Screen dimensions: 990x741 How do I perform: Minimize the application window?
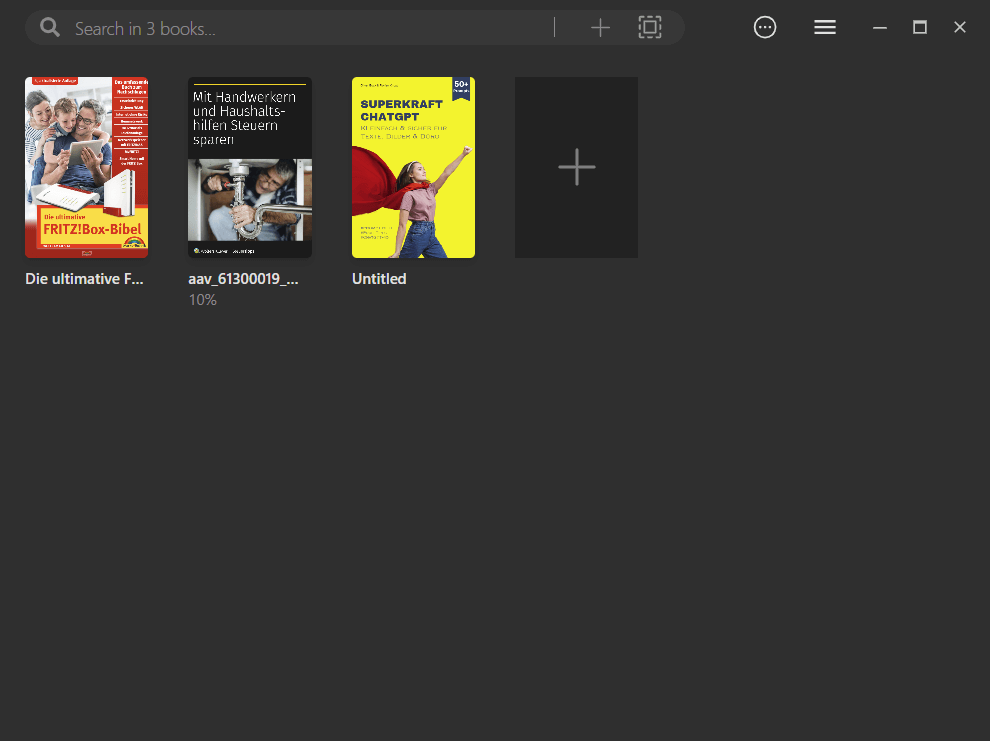pos(879,27)
